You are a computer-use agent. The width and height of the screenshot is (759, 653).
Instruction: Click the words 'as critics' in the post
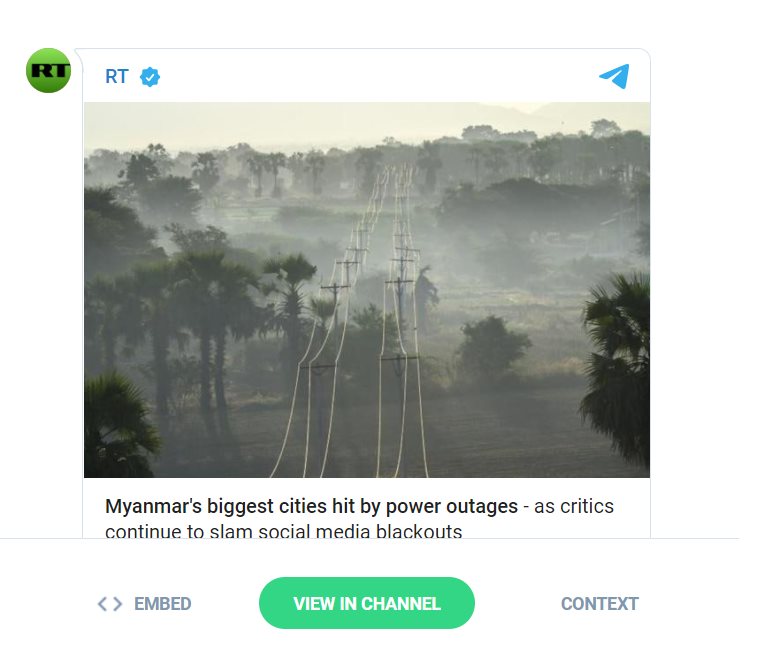click(574, 505)
